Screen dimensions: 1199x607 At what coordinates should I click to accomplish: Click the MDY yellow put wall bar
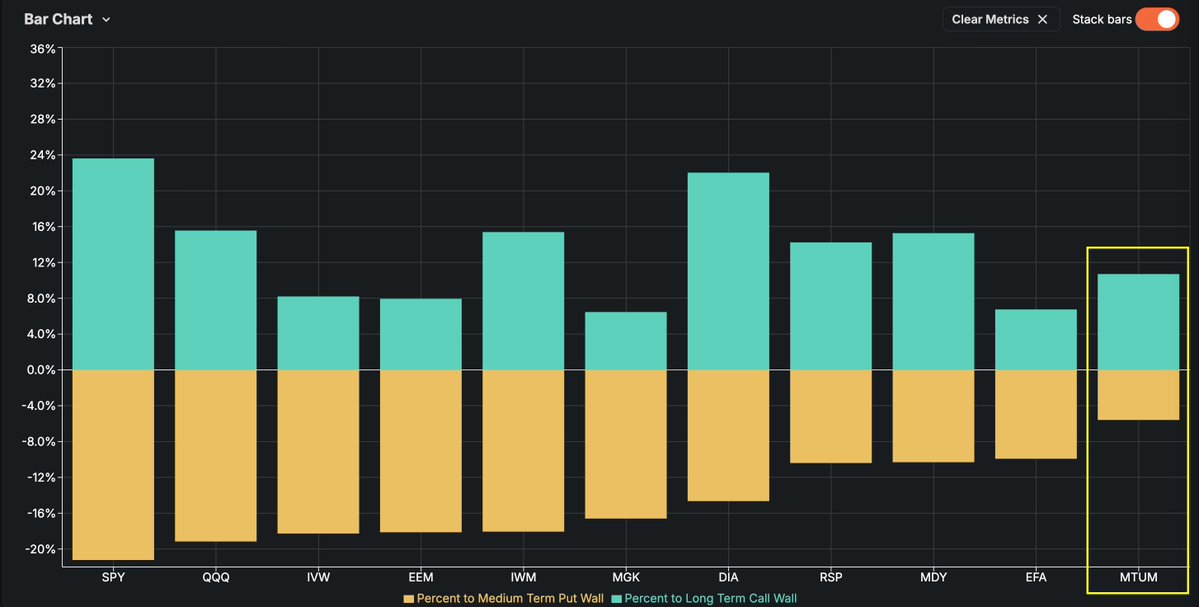click(933, 416)
